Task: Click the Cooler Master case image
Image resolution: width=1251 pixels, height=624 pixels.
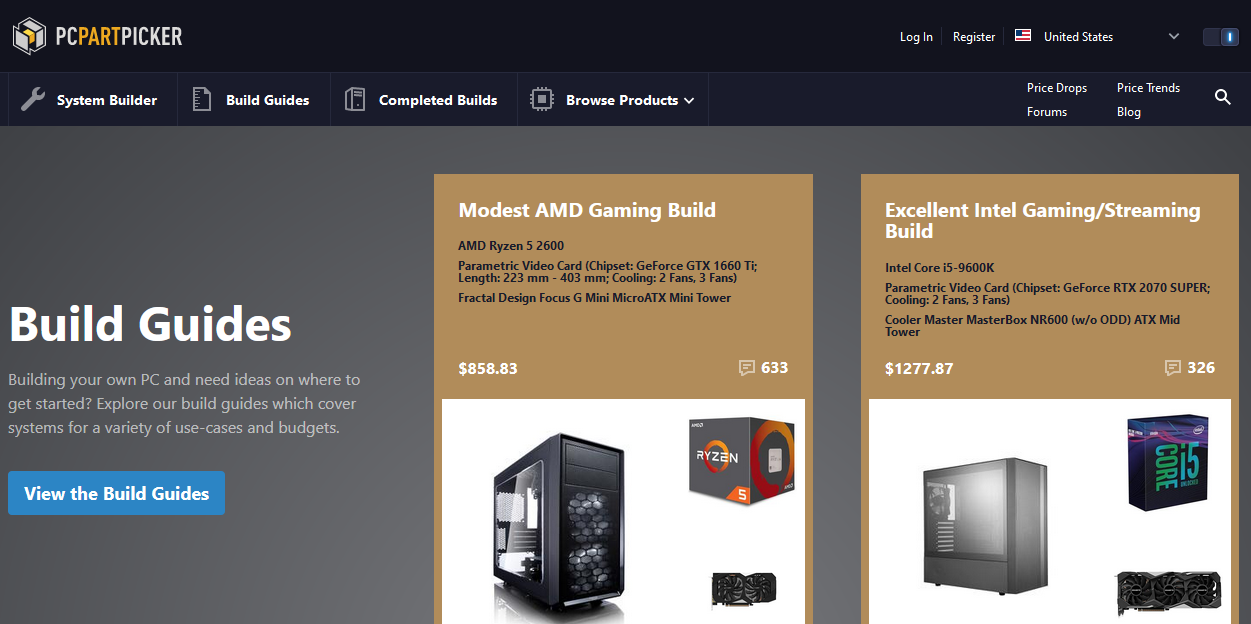Action: [x=985, y=525]
